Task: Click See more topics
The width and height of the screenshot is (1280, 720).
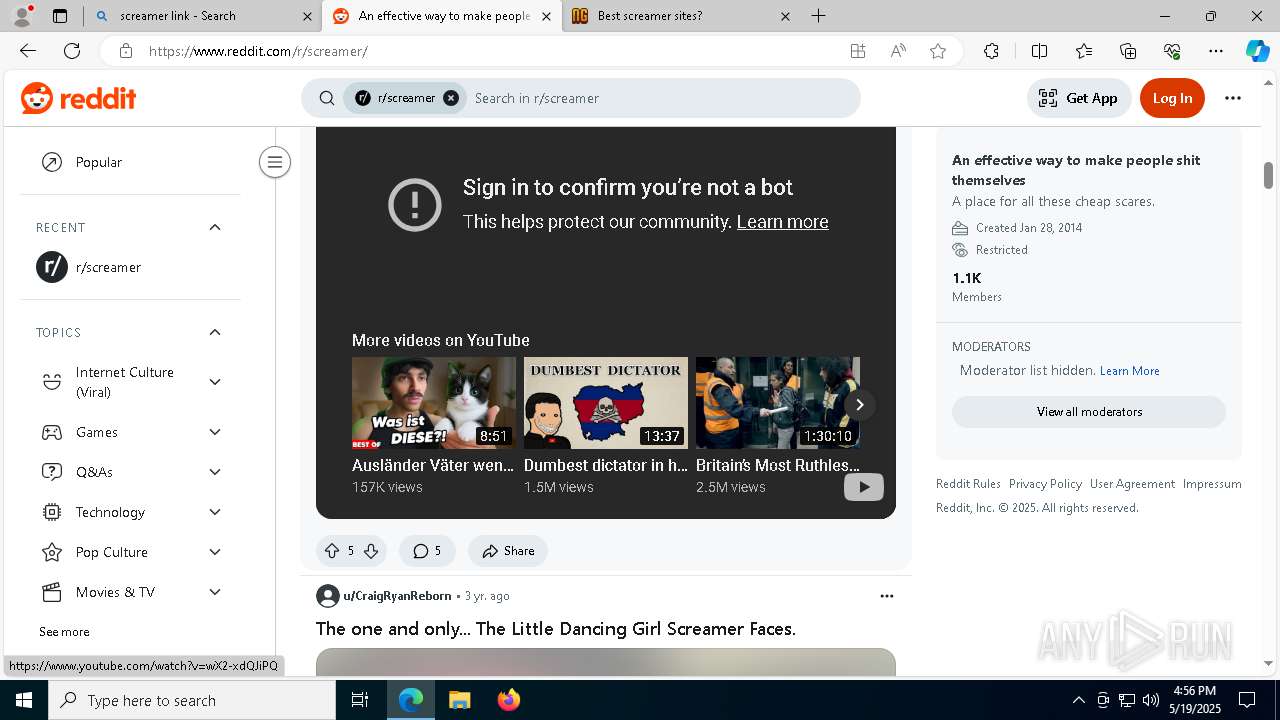Action: point(64,632)
